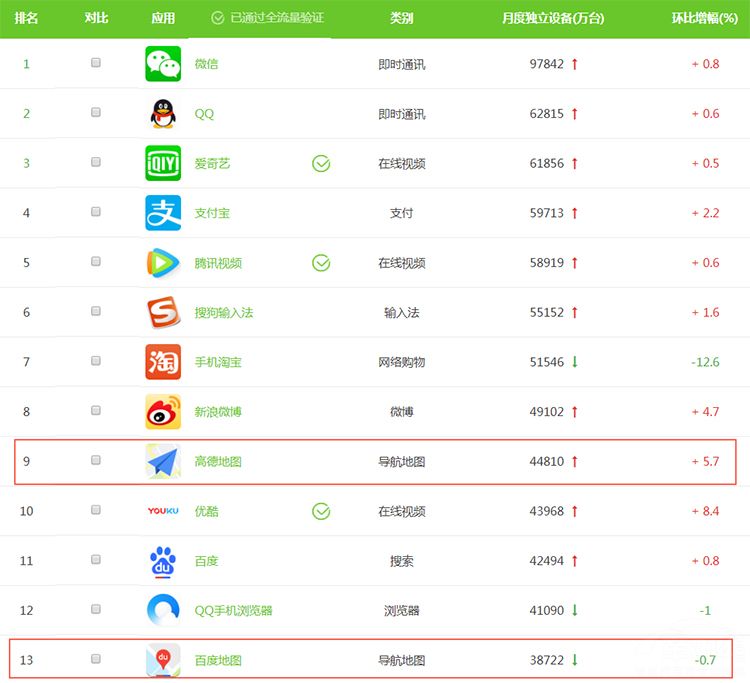Image resolution: width=750 pixels, height=683 pixels.
Task: Click the Sina Weibo icon
Action: click(163, 411)
